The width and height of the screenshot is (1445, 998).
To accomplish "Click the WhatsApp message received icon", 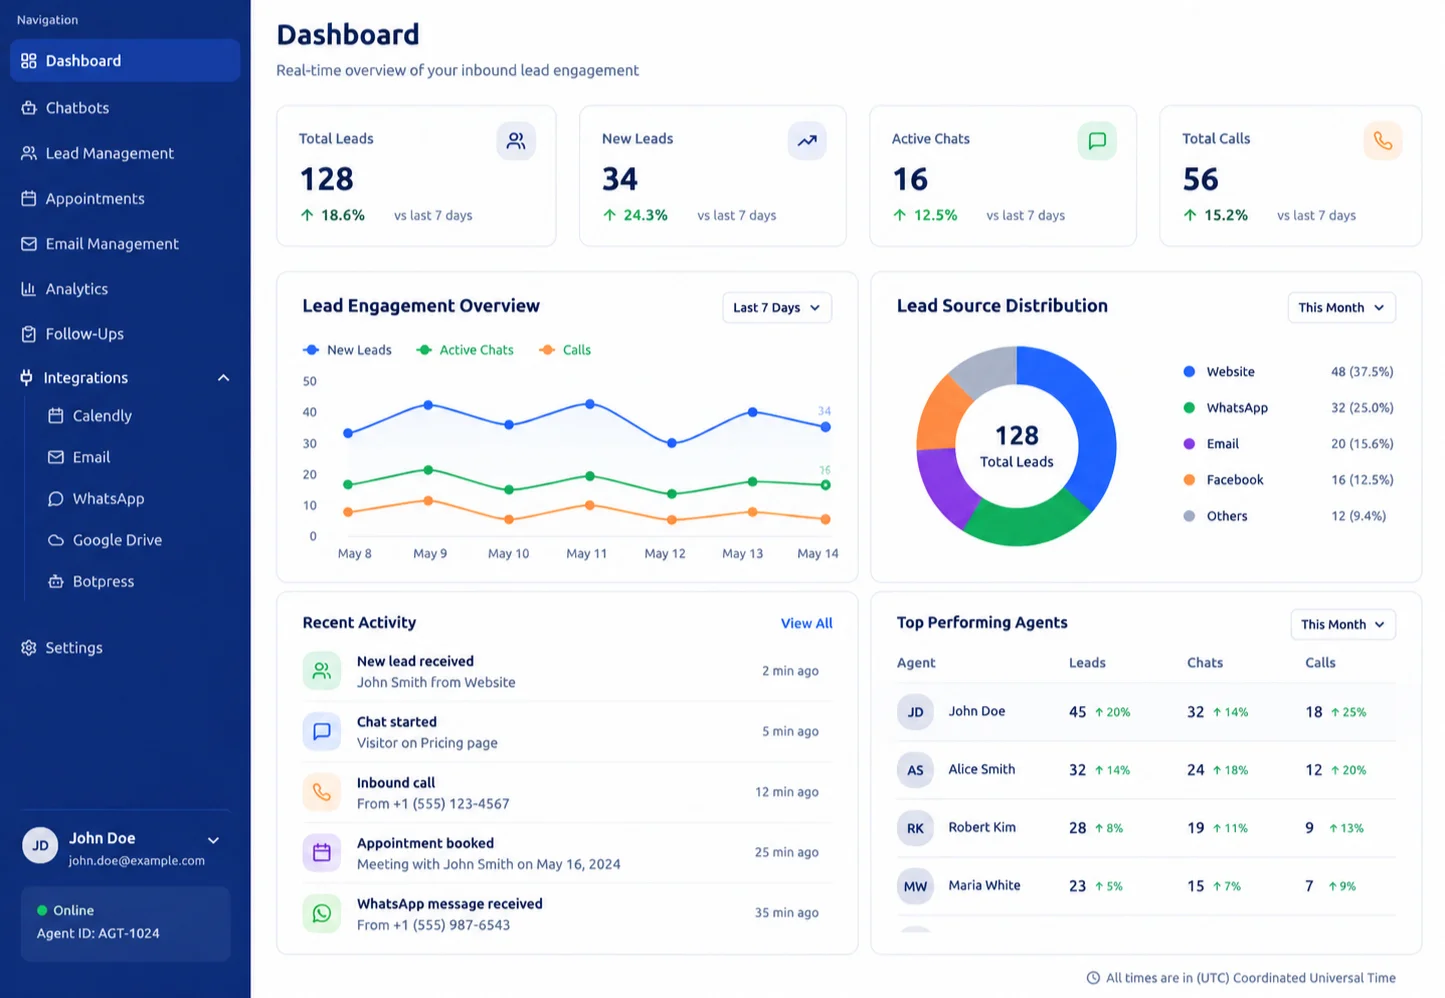I will [x=322, y=913].
